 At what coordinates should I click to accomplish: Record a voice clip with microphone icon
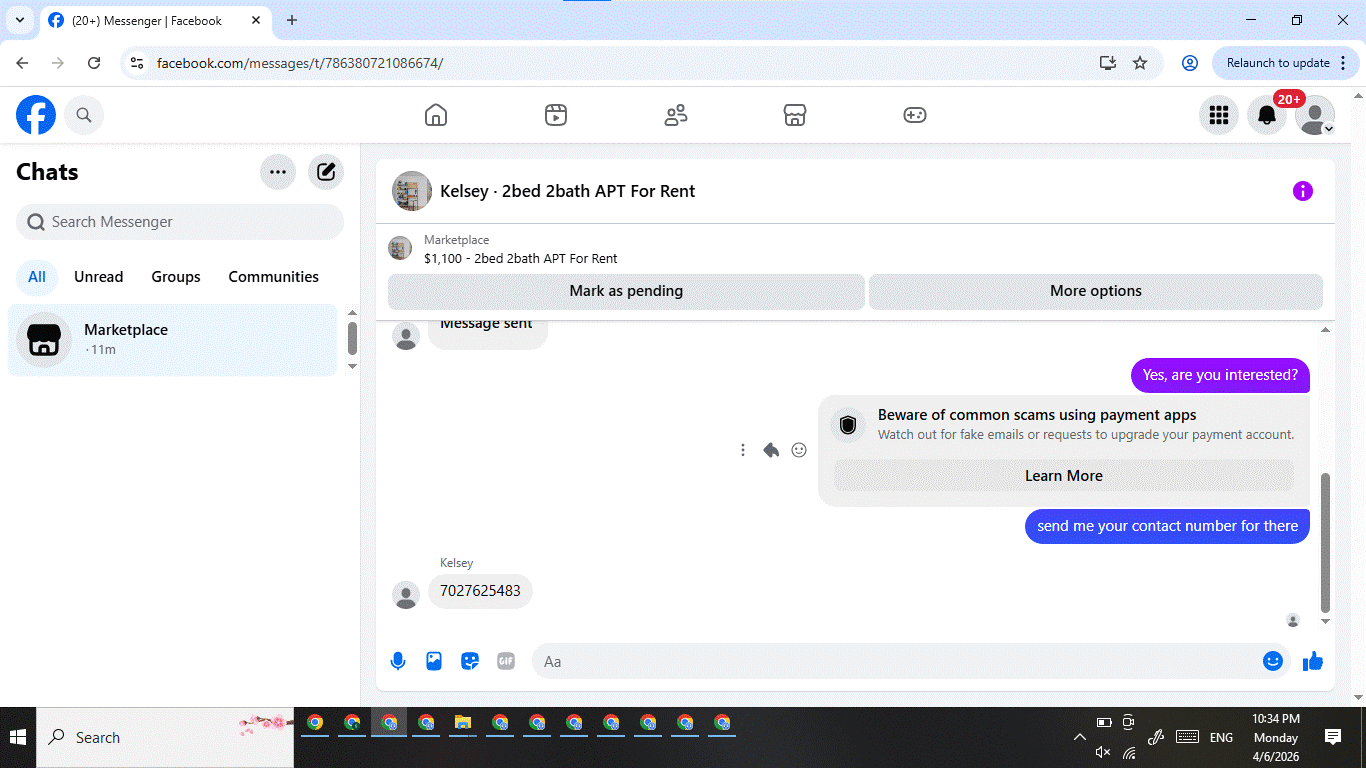tap(398, 661)
